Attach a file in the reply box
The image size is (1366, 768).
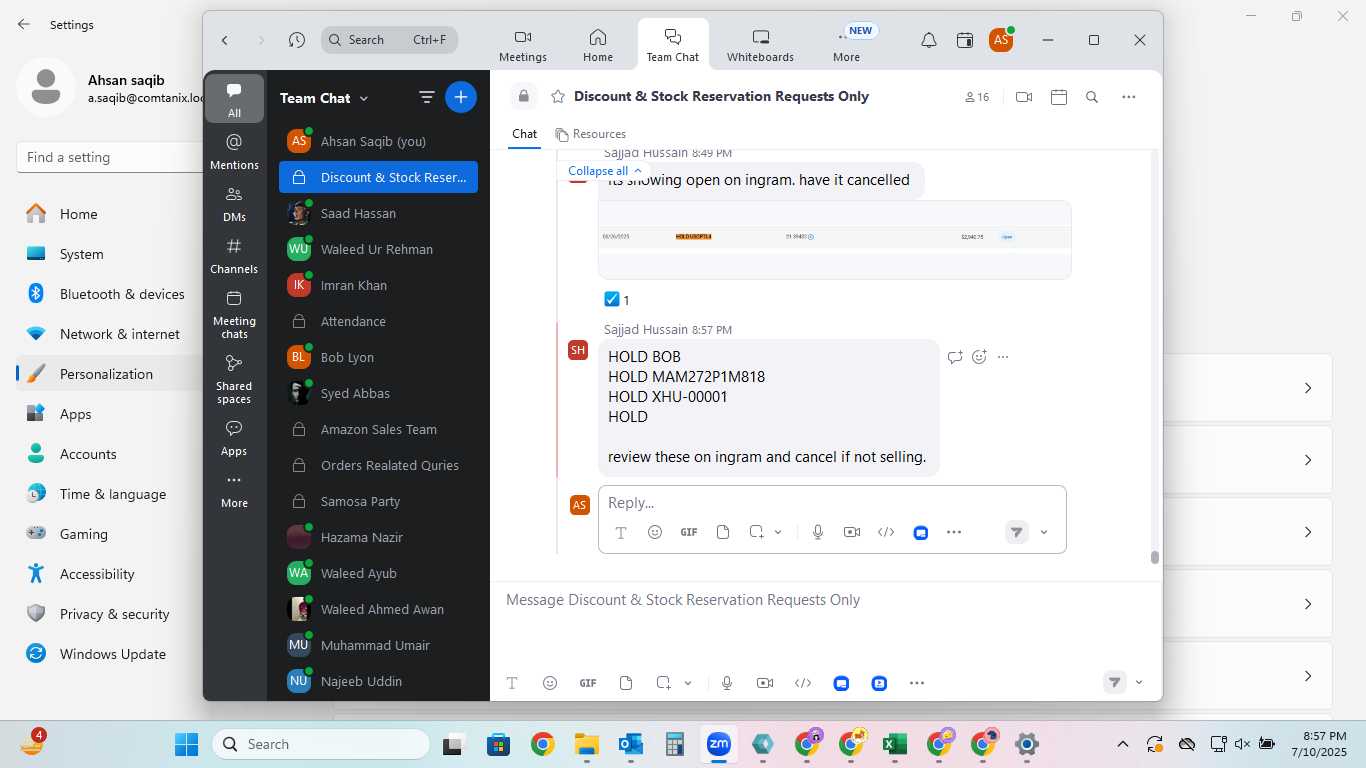723,532
